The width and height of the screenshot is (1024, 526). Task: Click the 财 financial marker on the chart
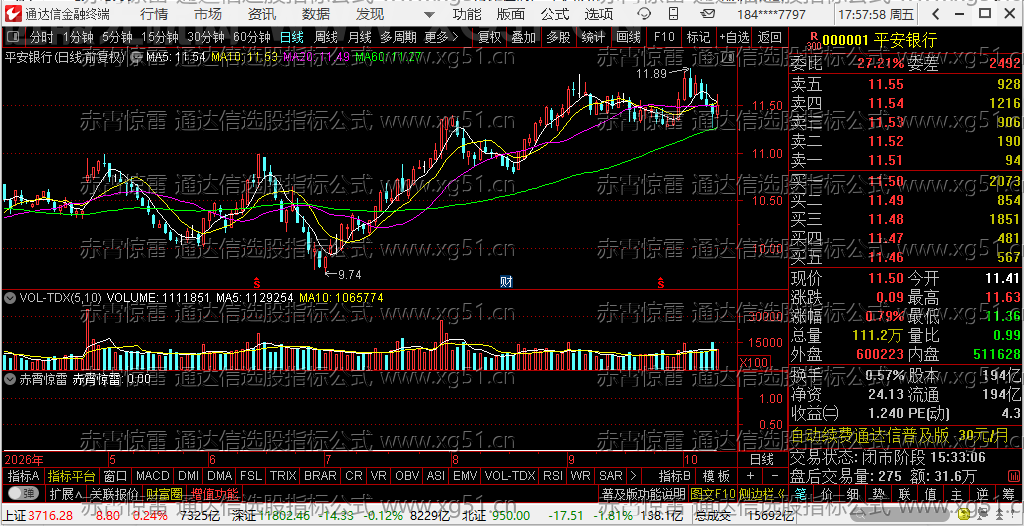tap(506, 282)
